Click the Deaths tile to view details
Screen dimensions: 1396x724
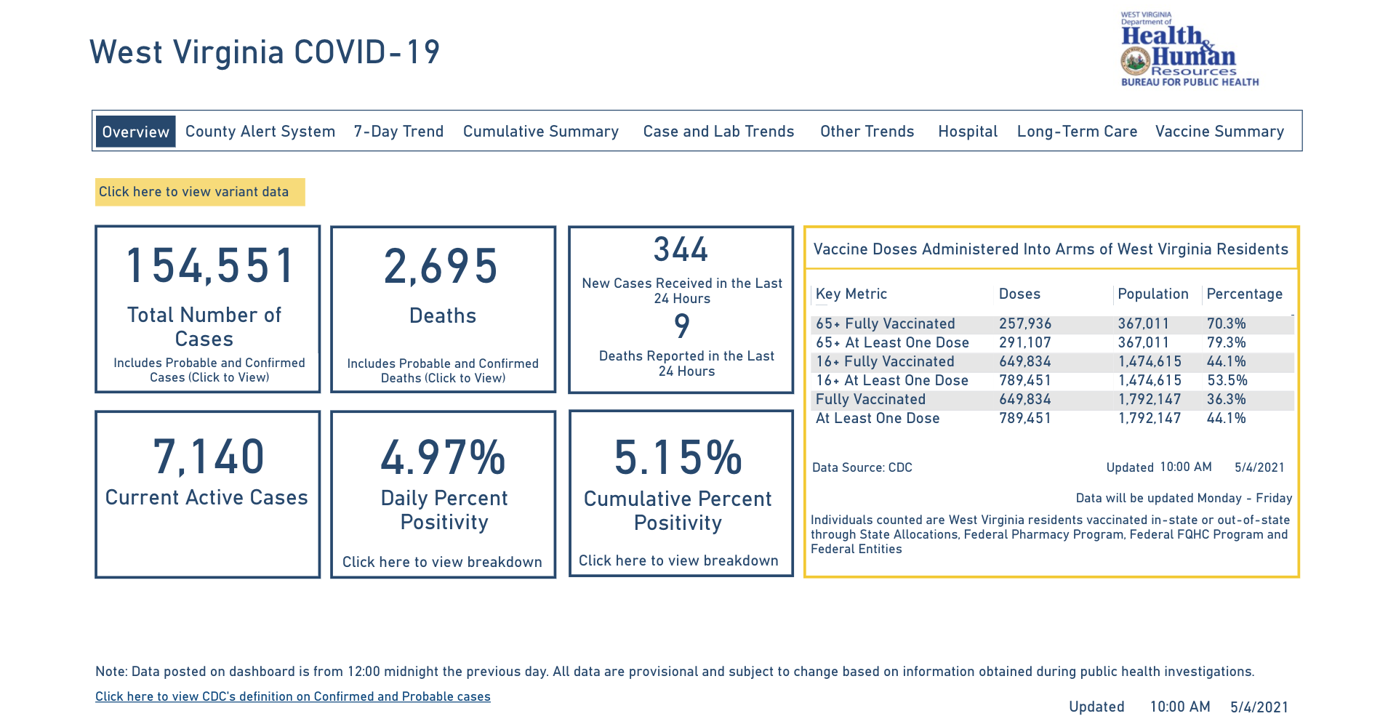pos(443,309)
